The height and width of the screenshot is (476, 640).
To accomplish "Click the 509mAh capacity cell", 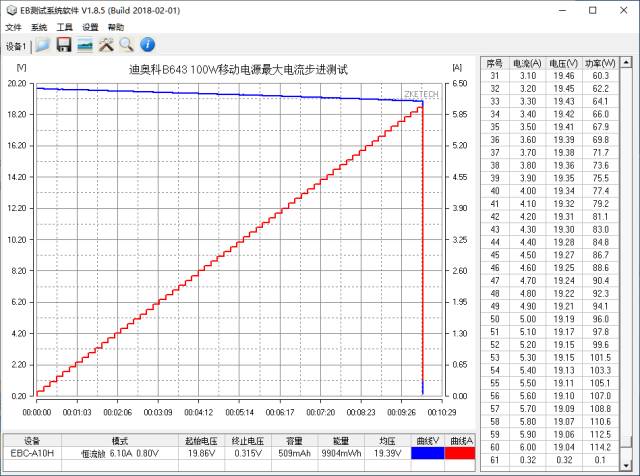I will pyautogui.click(x=294, y=453).
